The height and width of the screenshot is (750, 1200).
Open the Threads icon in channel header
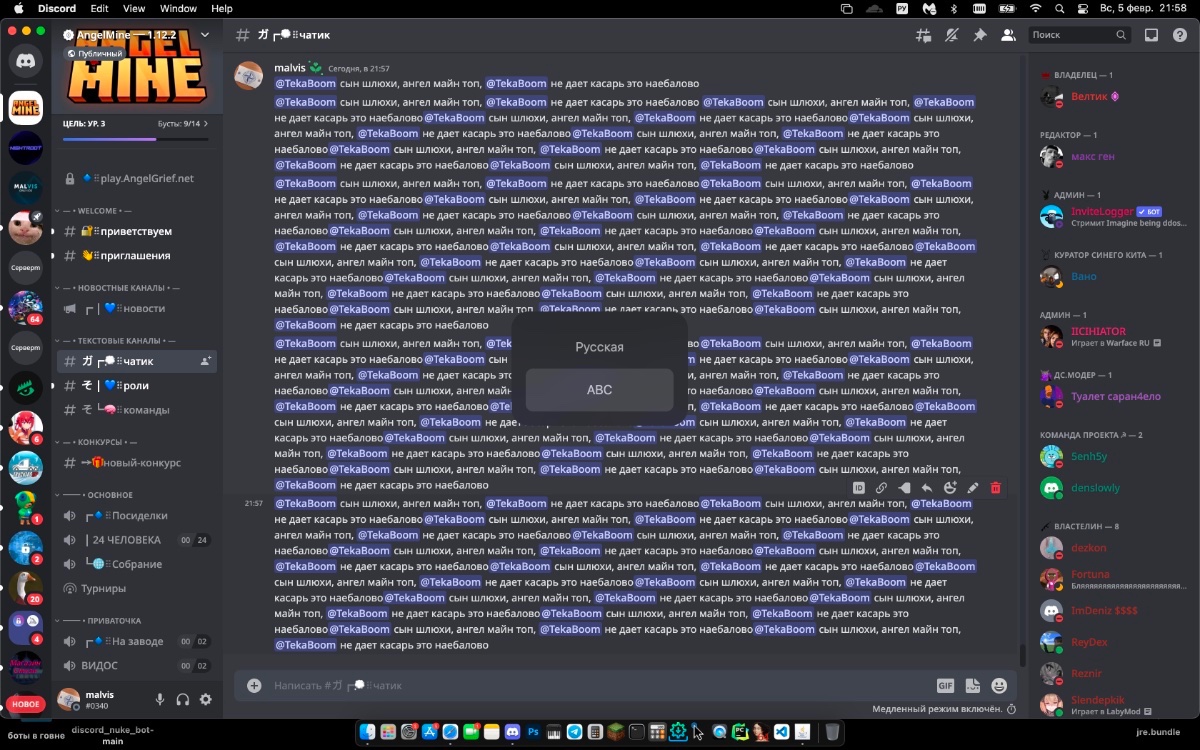click(x=923, y=35)
